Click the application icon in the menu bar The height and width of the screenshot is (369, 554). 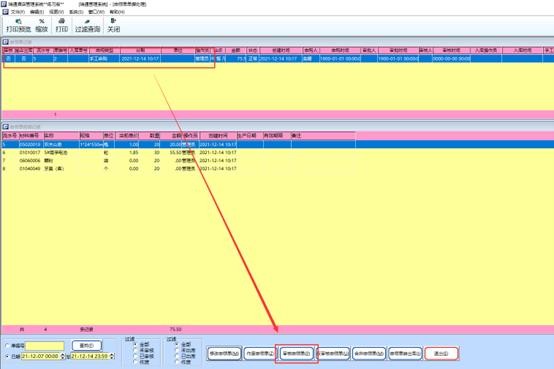pyautogui.click(x=5, y=12)
